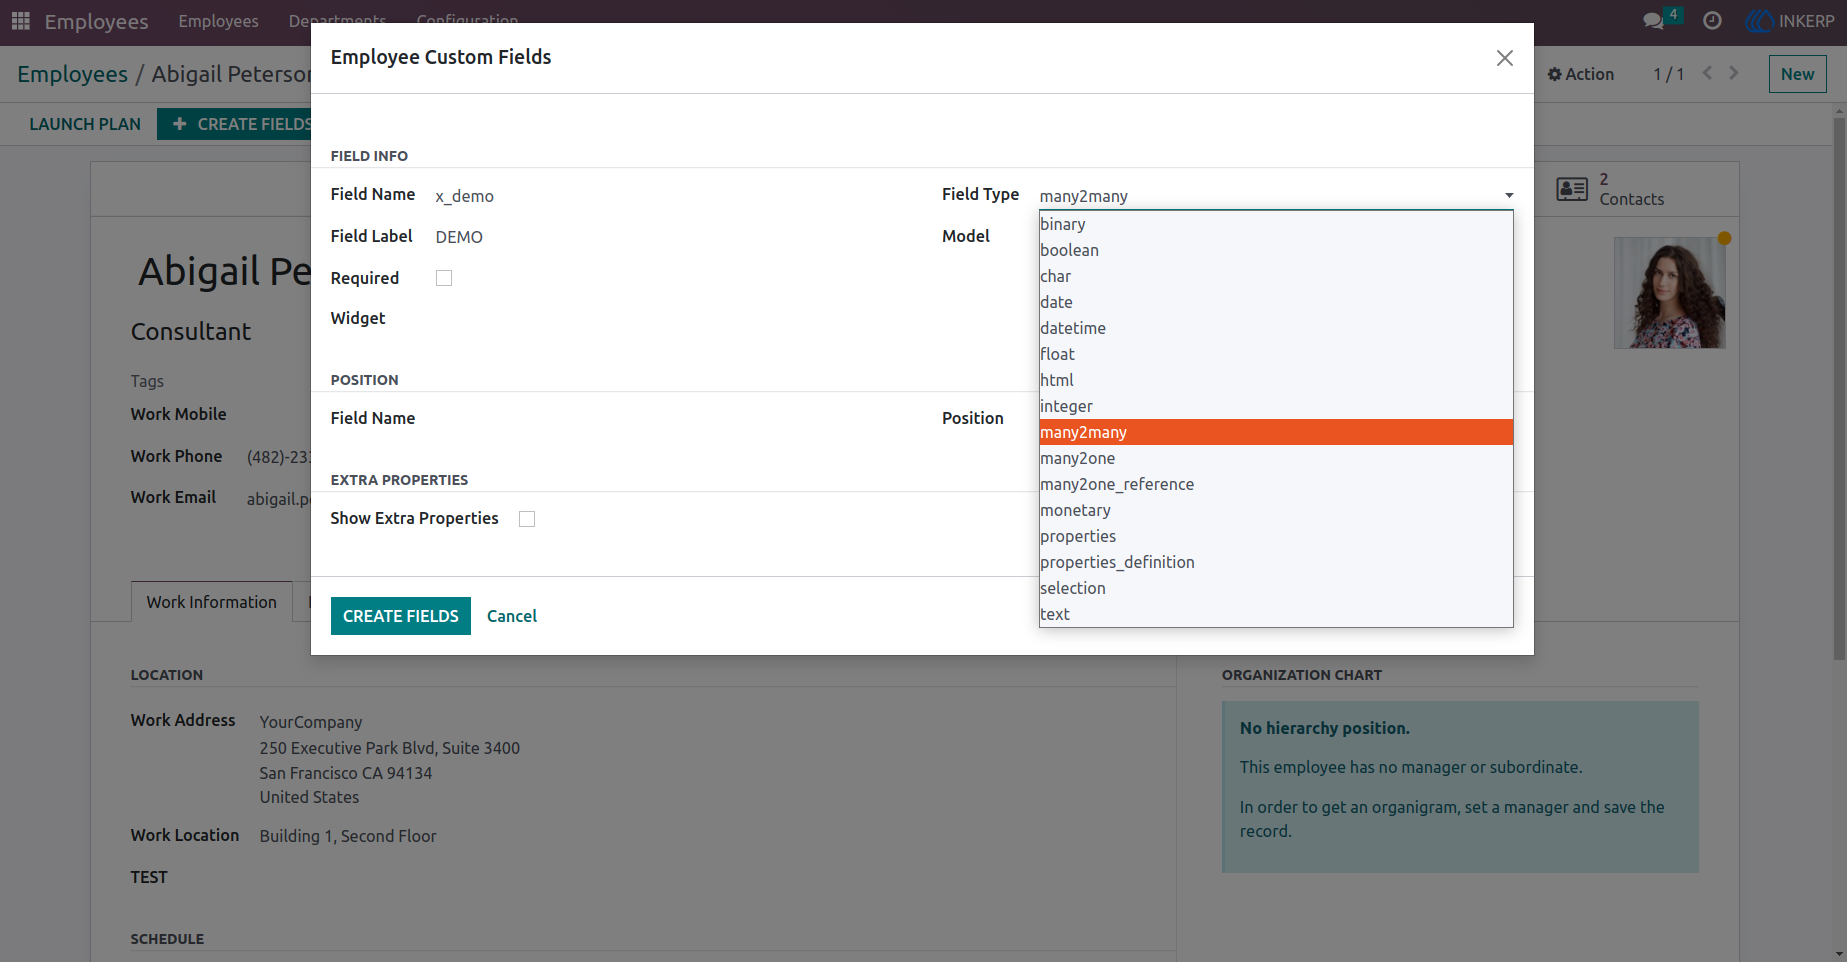
Task: Cancel the custom fields dialog
Action: pos(512,616)
